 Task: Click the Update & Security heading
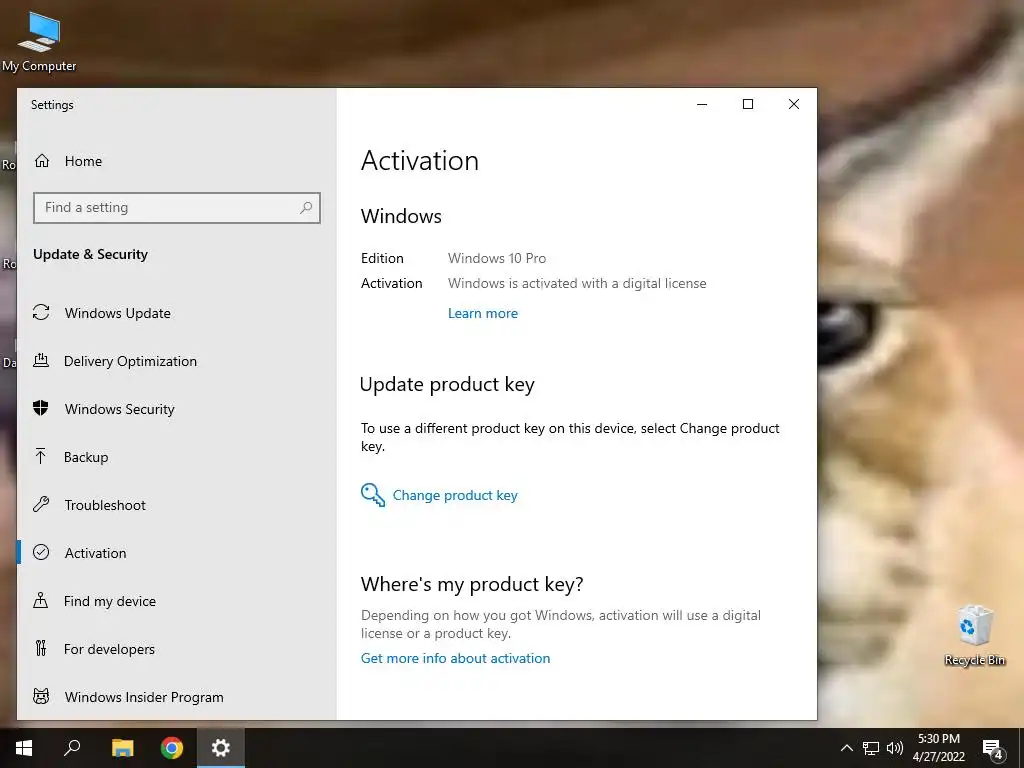90,254
